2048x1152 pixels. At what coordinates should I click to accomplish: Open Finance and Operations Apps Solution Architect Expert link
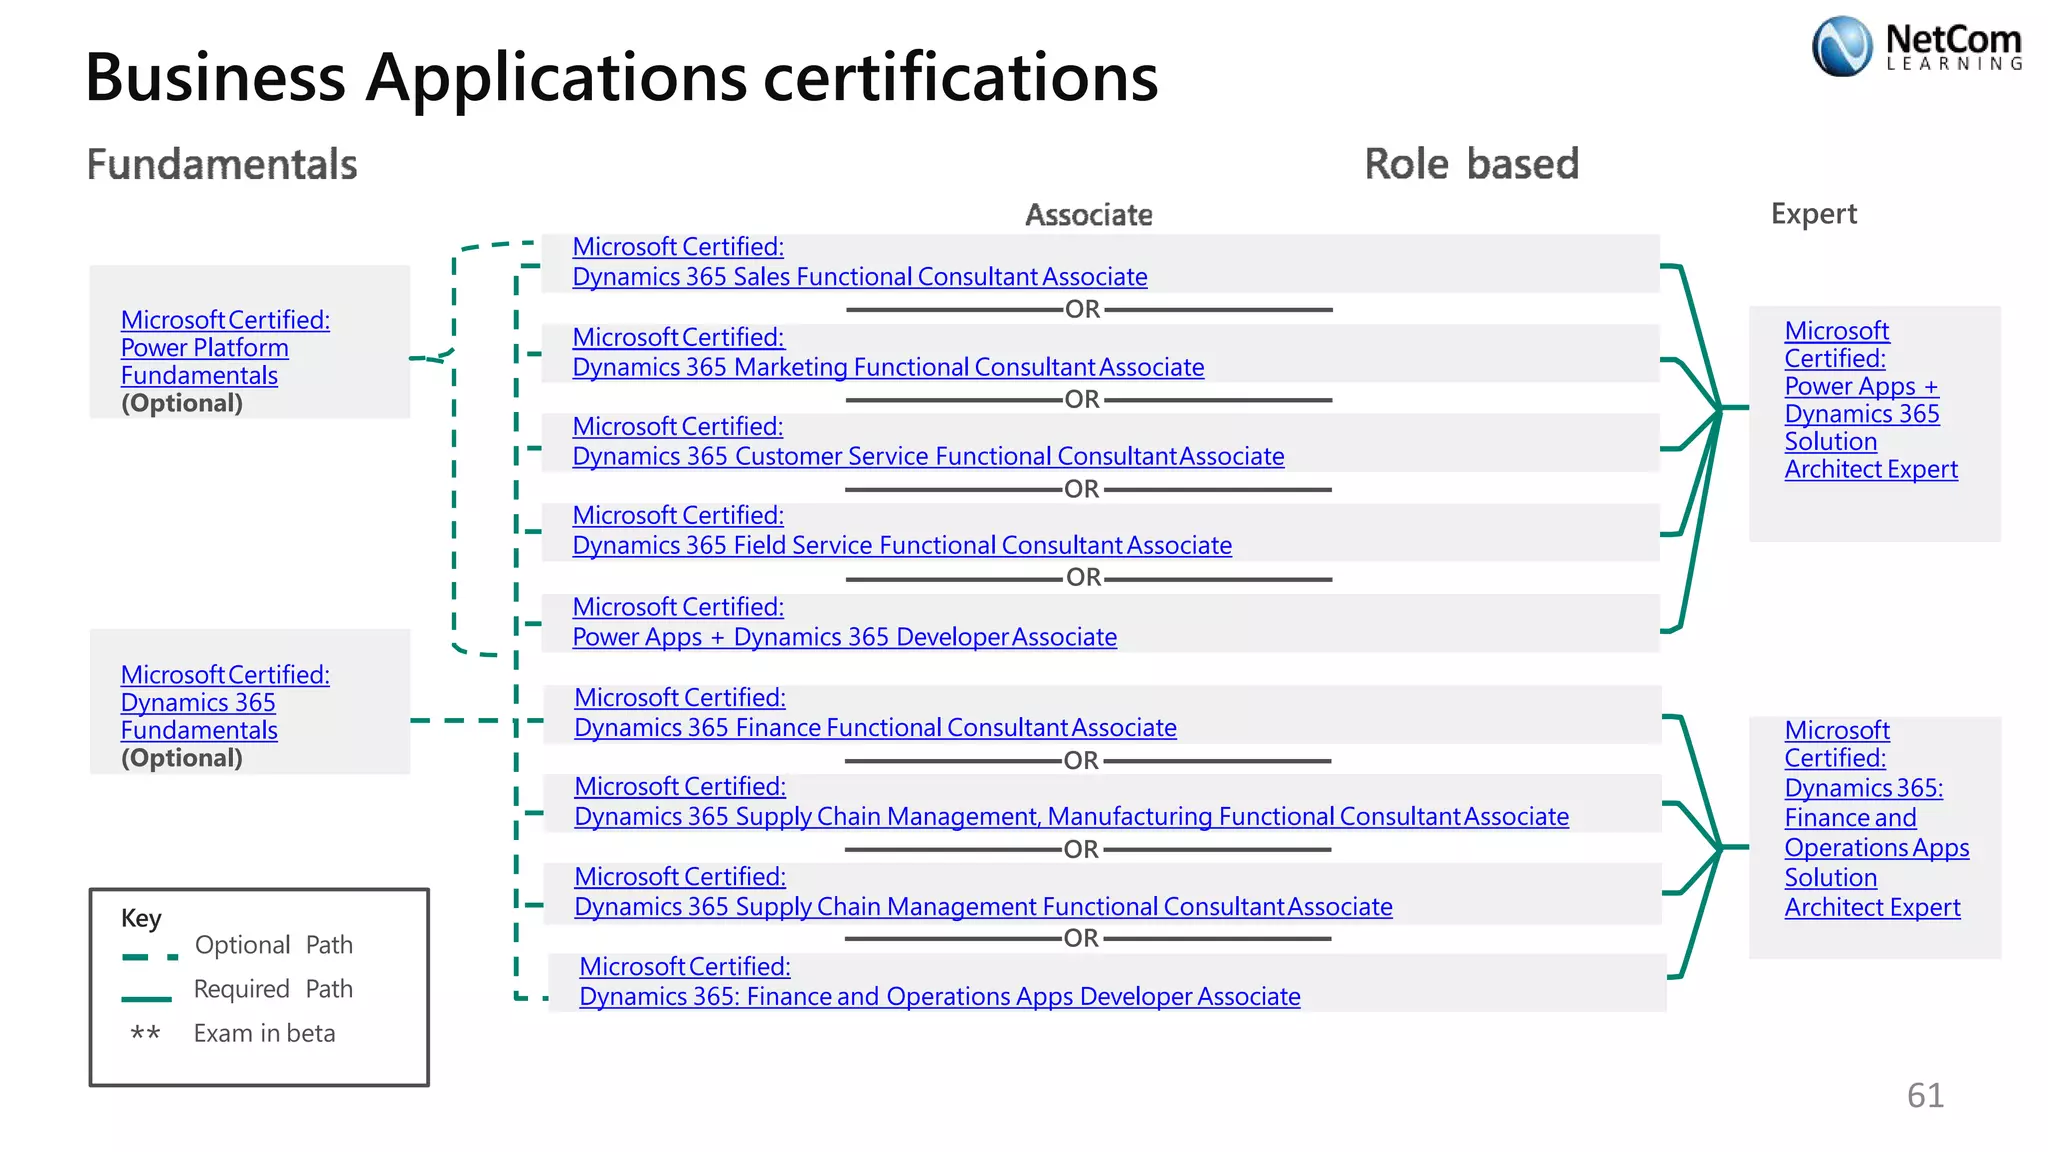click(x=1876, y=819)
